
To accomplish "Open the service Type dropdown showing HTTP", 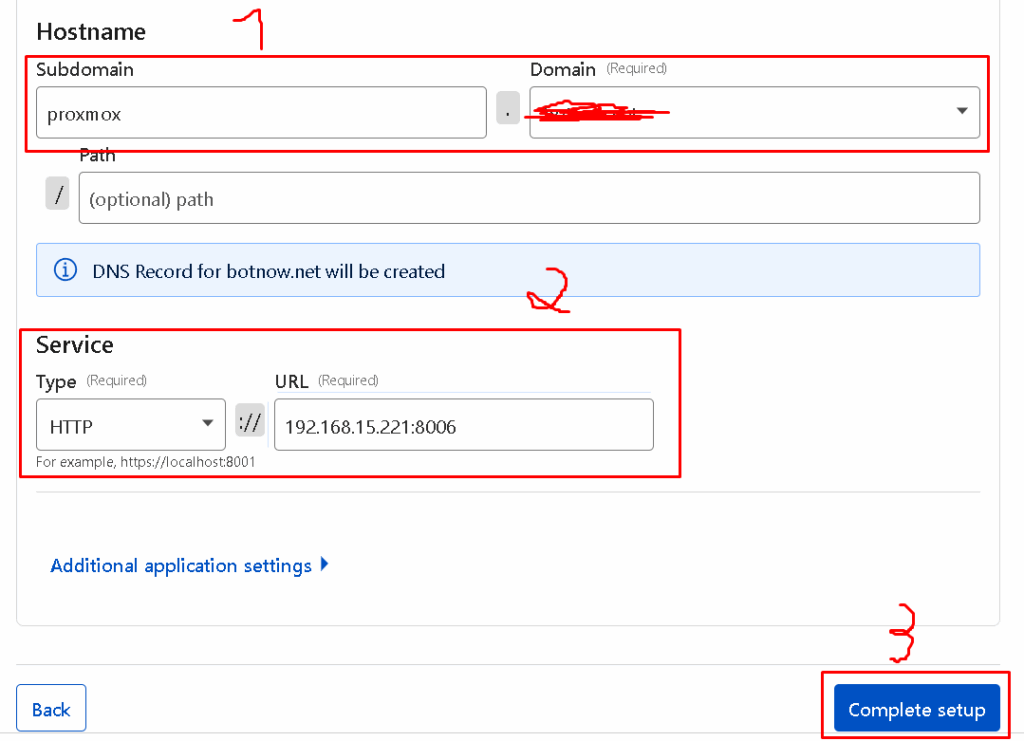I will click(131, 425).
